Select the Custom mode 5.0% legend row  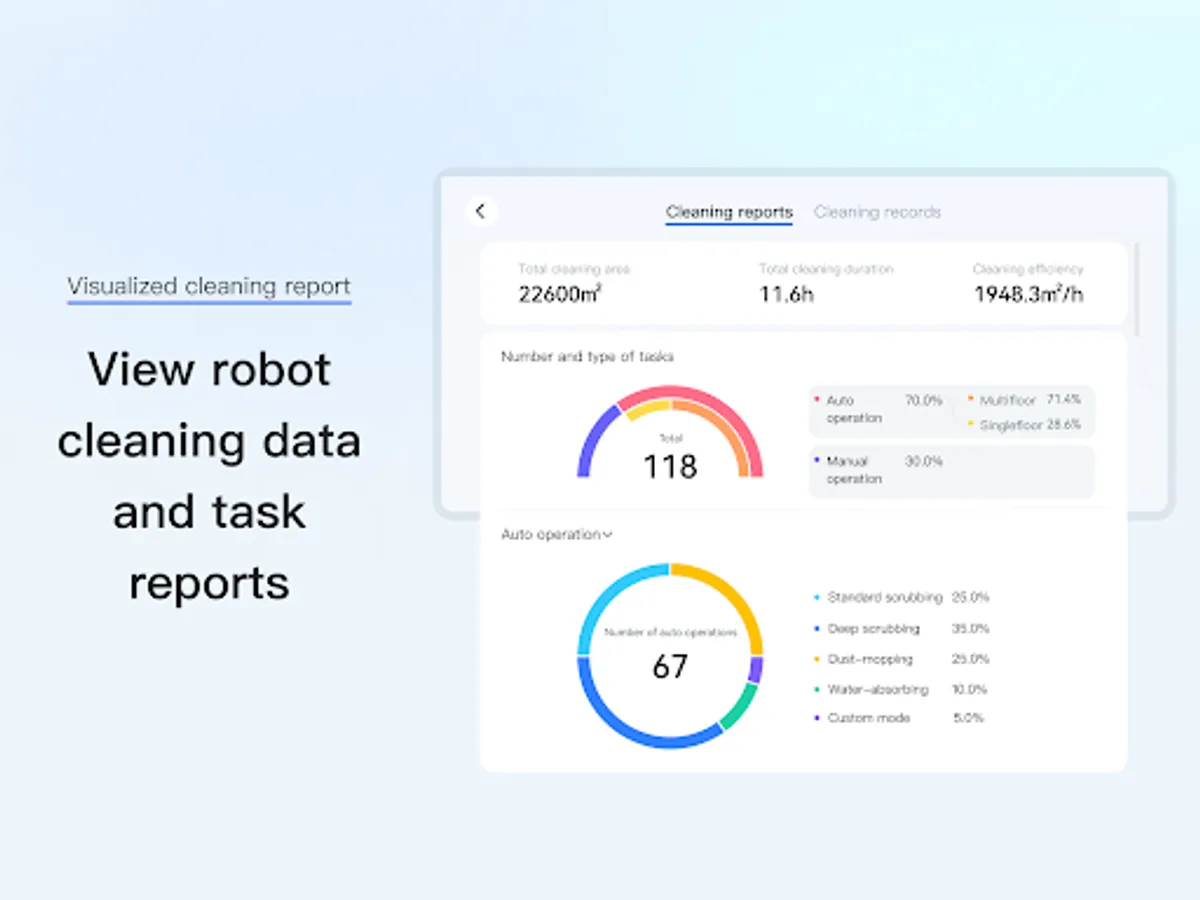pyautogui.click(x=900, y=718)
